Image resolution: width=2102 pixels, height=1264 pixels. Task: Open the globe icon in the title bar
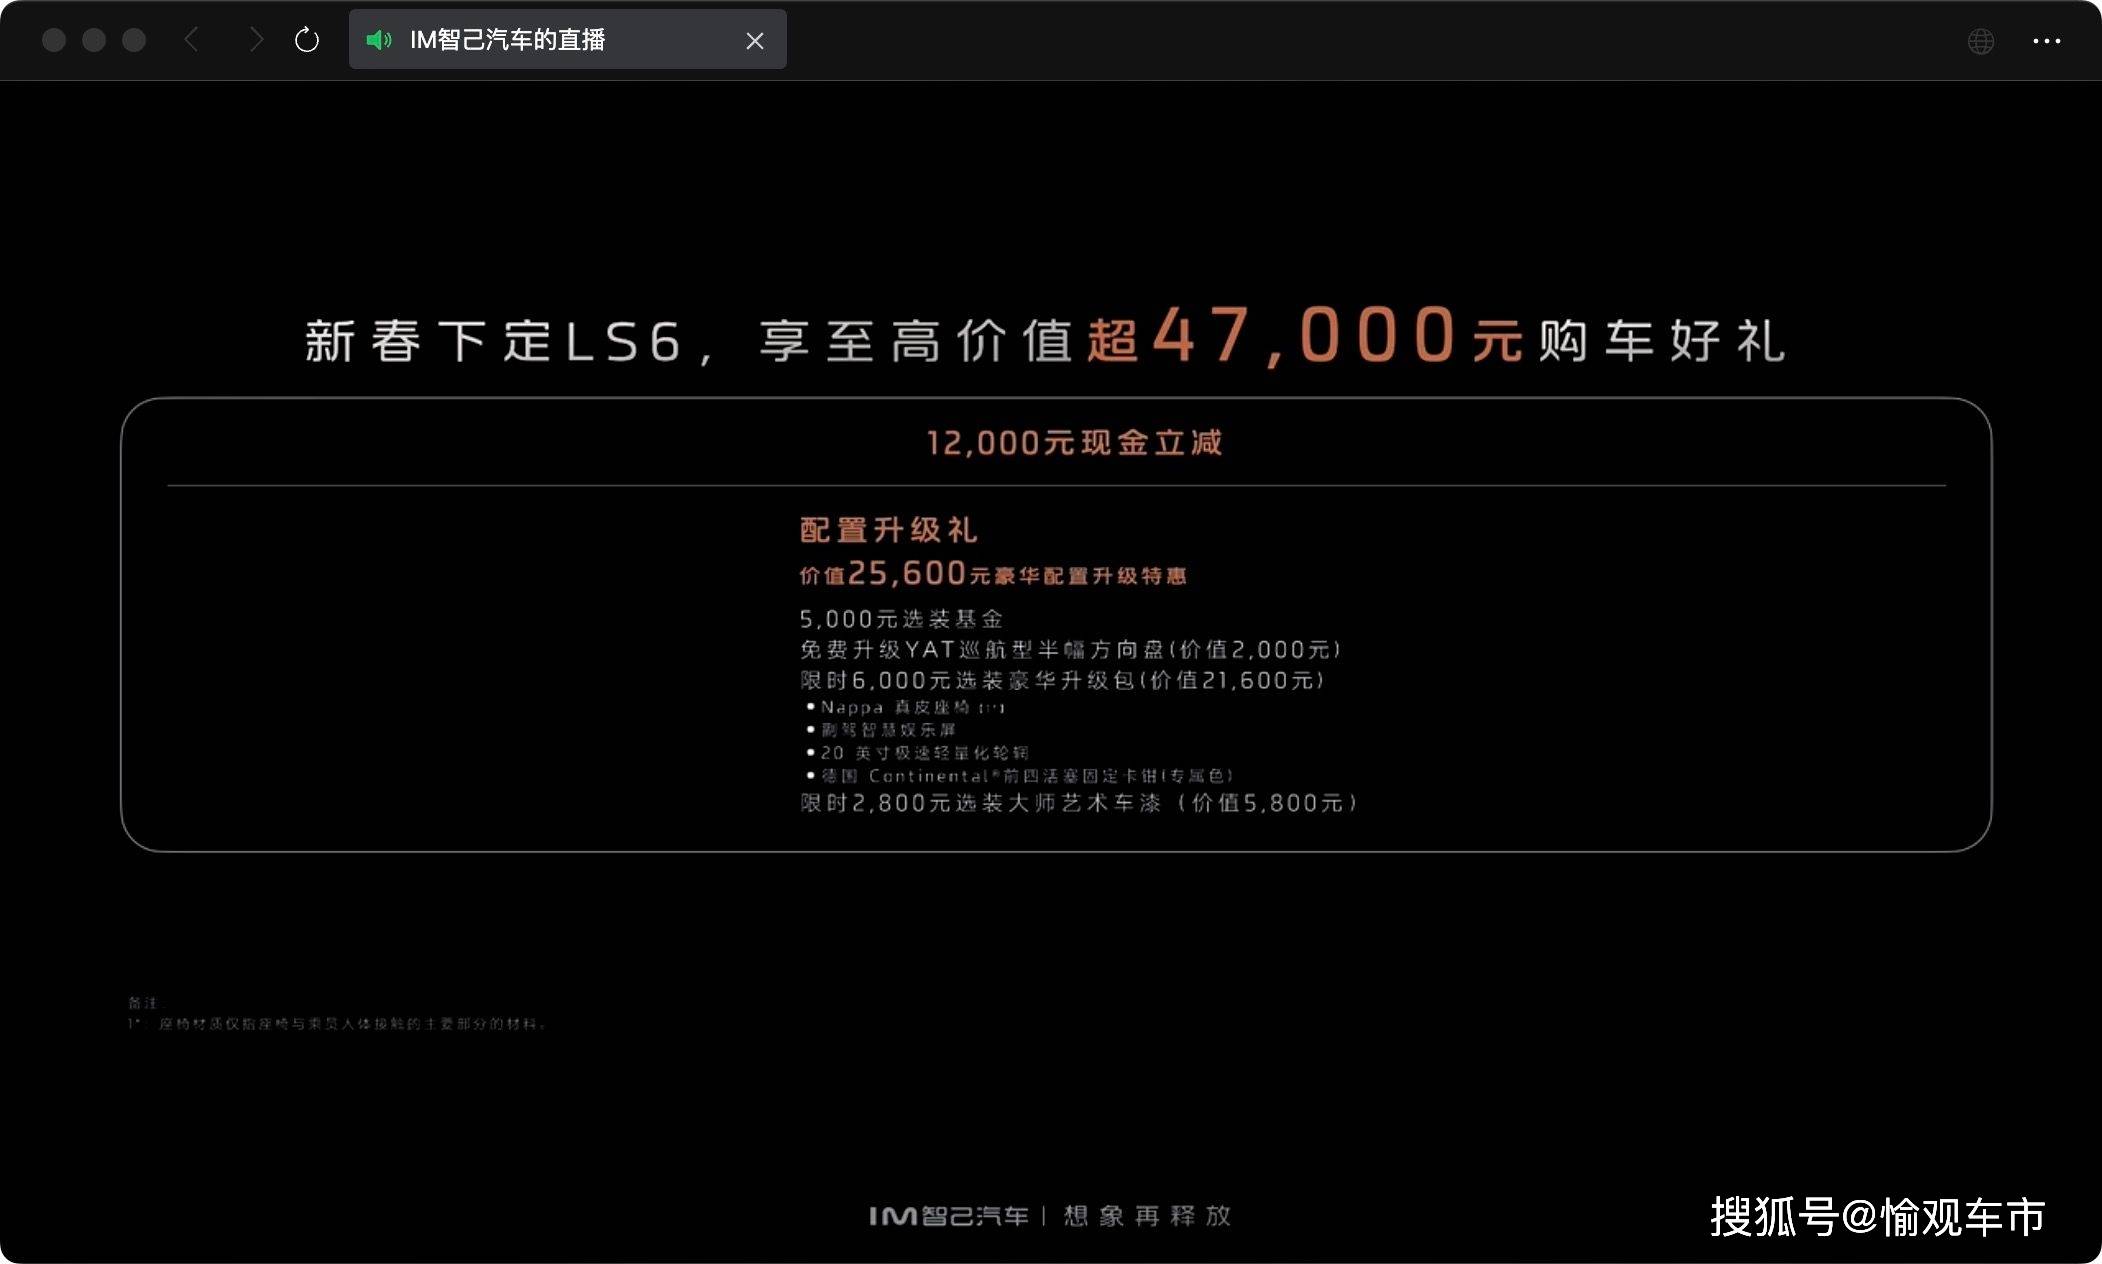click(x=1980, y=41)
